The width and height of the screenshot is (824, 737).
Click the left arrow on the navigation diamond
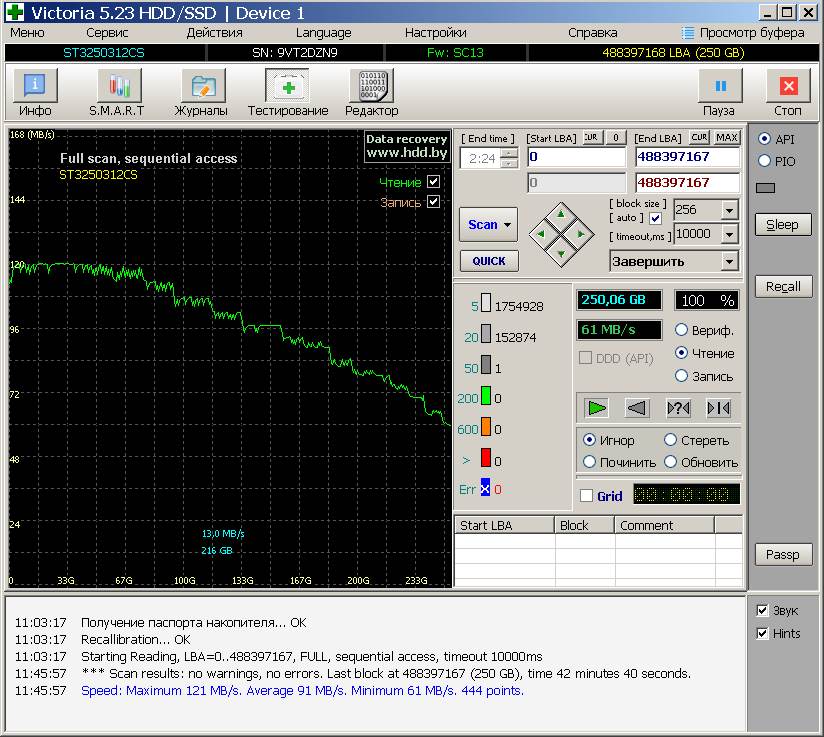coord(541,234)
